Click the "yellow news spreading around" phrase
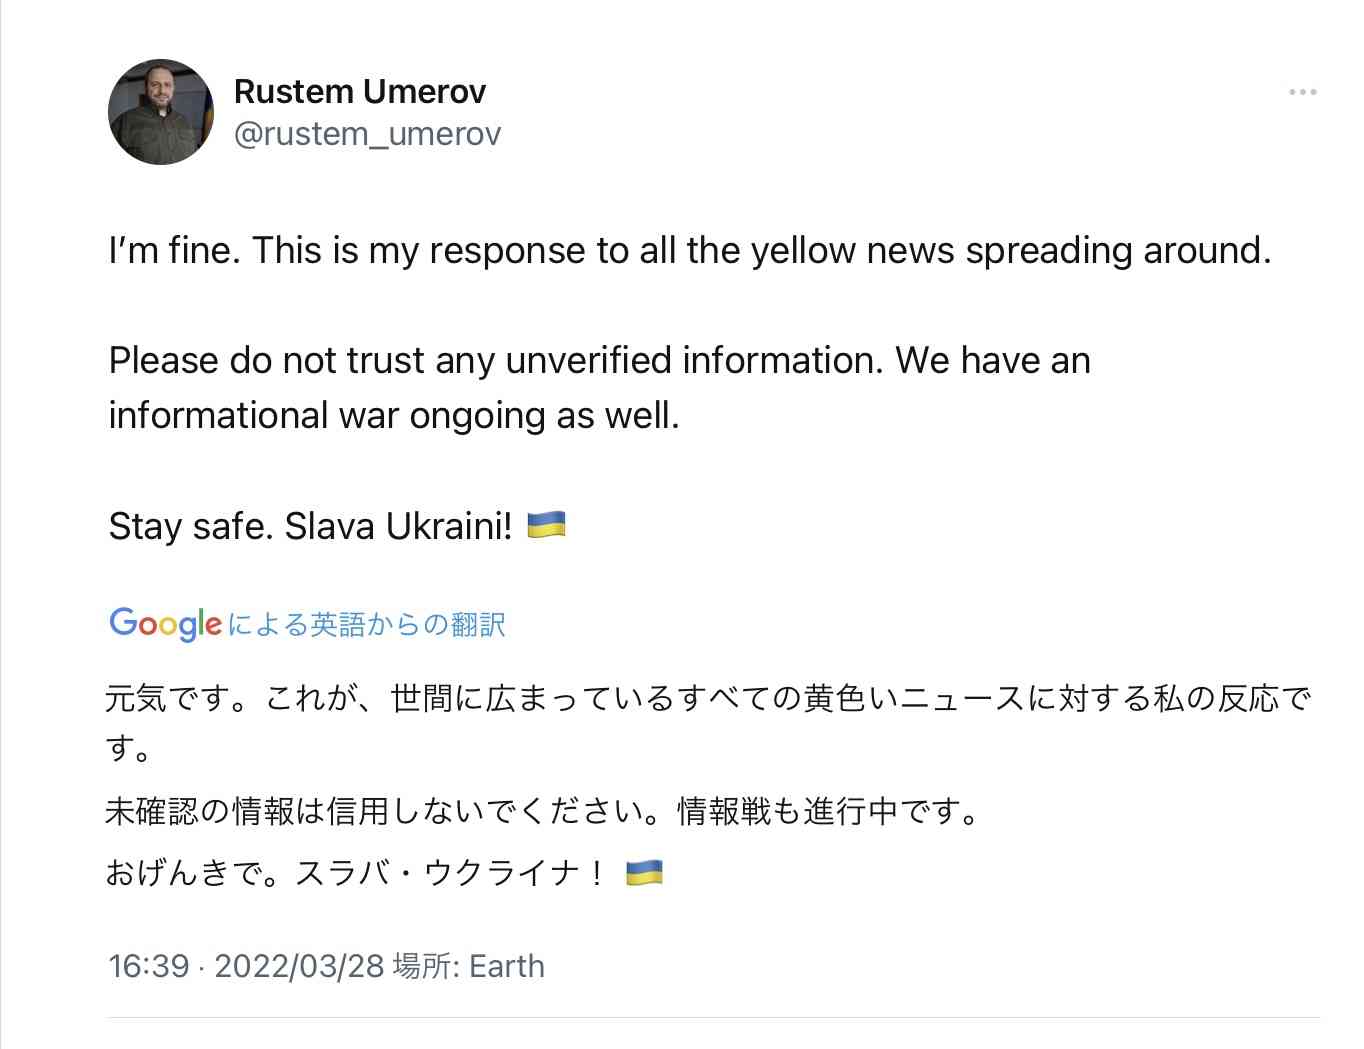The image size is (1364, 1049). (1011, 250)
